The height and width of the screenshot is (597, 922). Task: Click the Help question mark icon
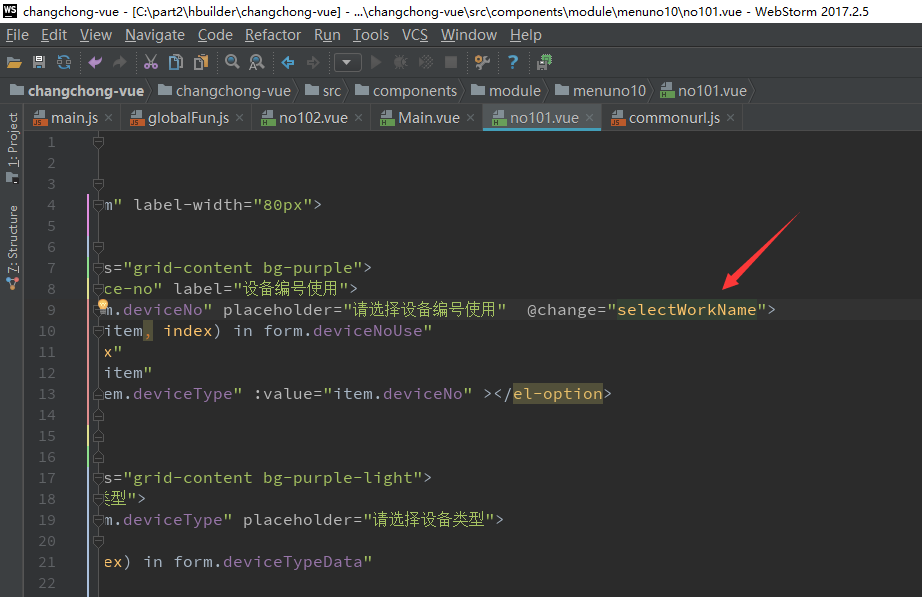tap(511, 62)
